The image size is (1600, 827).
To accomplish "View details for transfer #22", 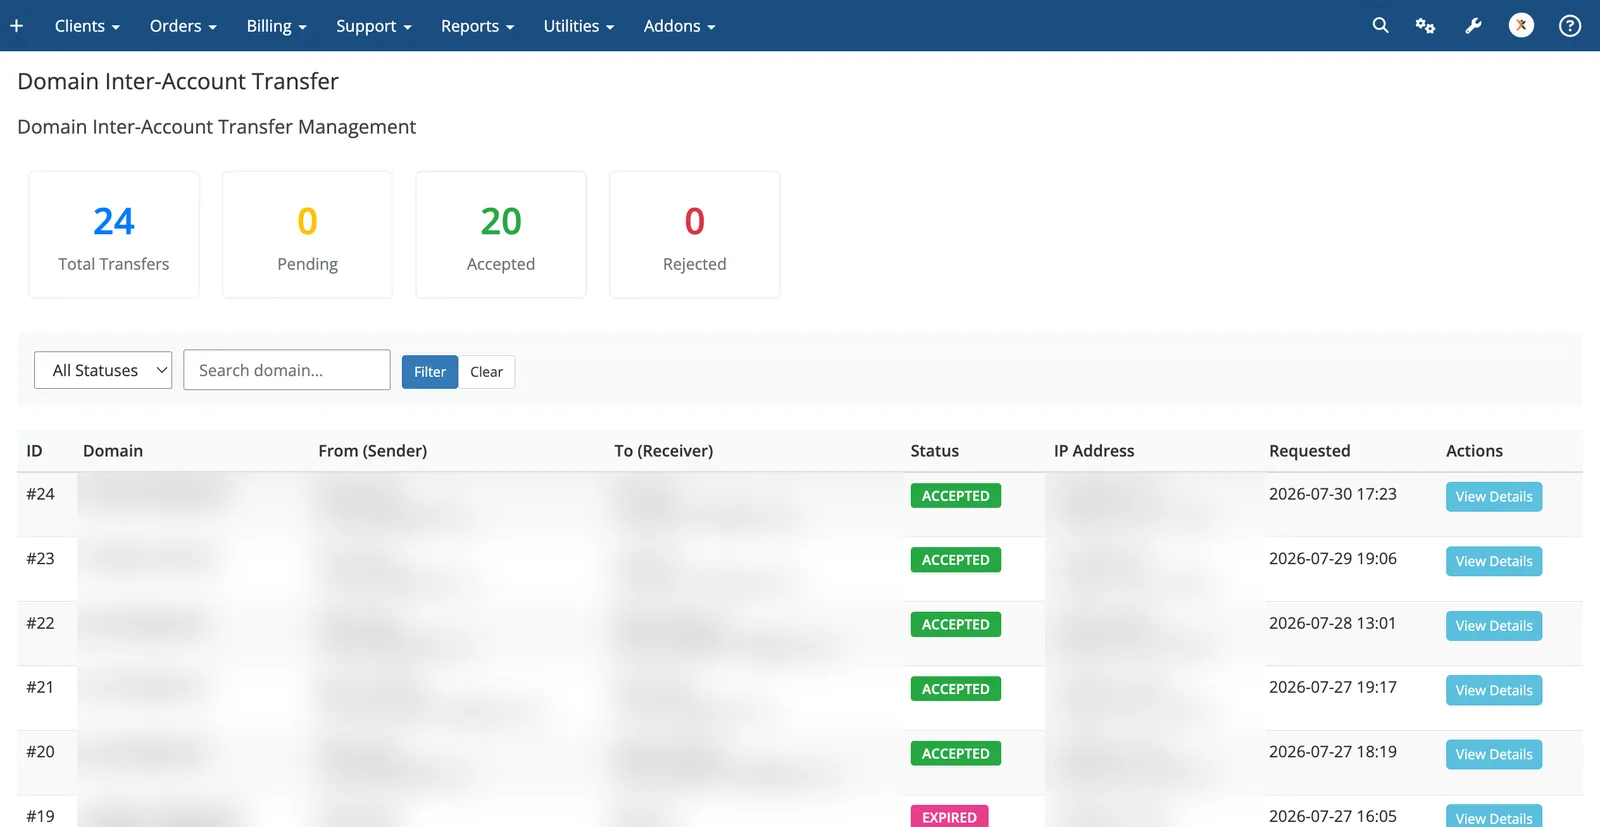I will 1494,626.
